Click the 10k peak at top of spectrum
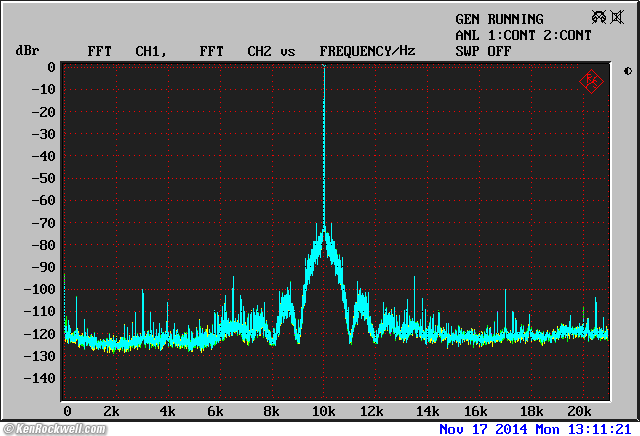Viewport: 640px width, 436px height. [x=324, y=68]
